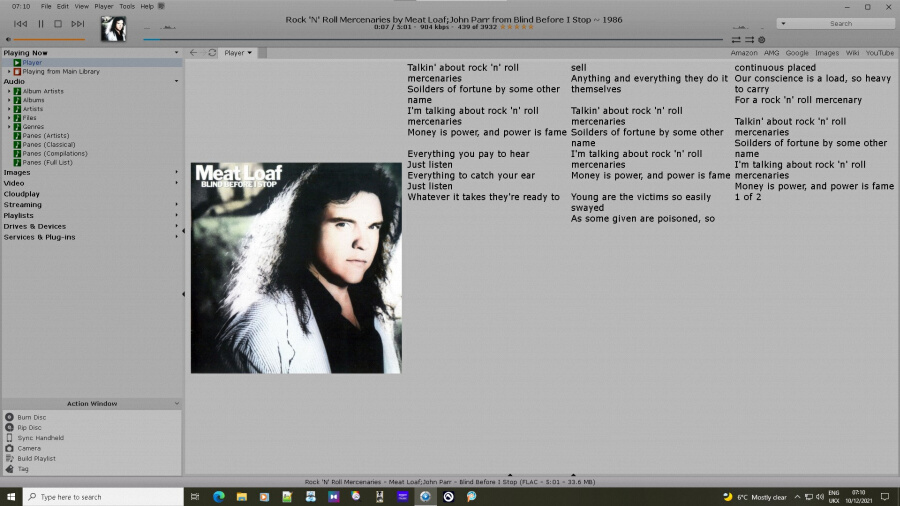
Task: Toggle repeat playback mode
Action: point(736,40)
